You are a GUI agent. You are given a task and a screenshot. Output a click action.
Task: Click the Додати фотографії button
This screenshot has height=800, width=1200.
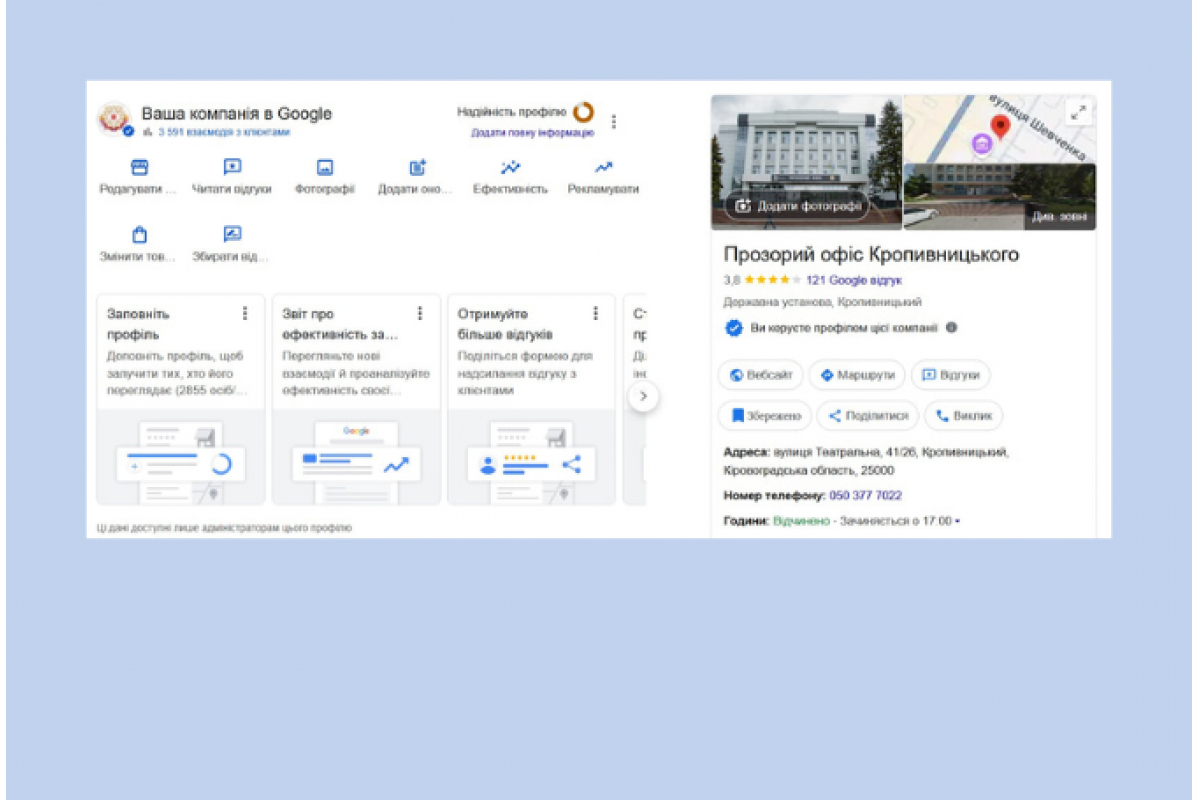coord(797,206)
